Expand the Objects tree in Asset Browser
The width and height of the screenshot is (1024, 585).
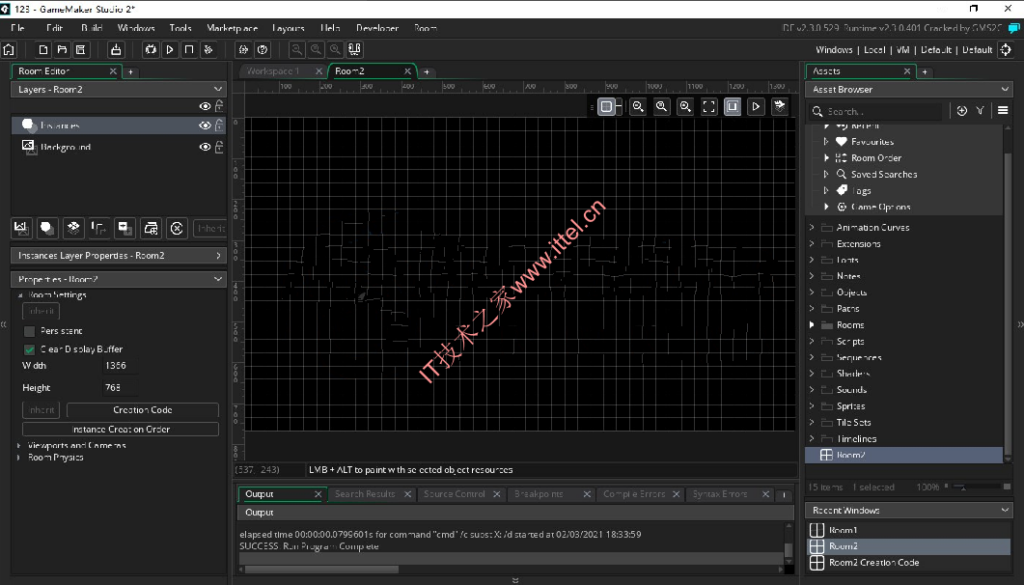[x=811, y=291]
